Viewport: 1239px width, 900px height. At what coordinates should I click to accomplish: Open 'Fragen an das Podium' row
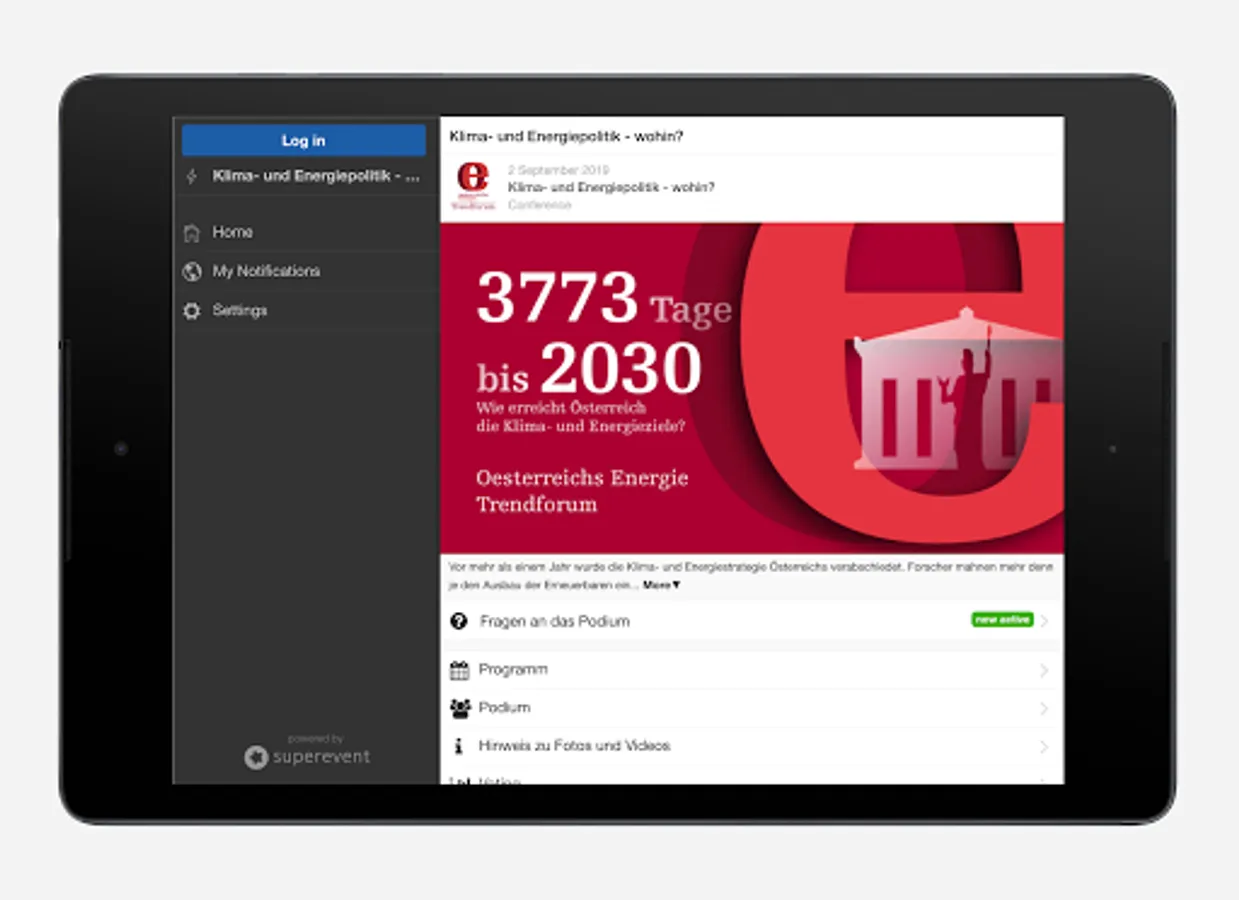[752, 621]
